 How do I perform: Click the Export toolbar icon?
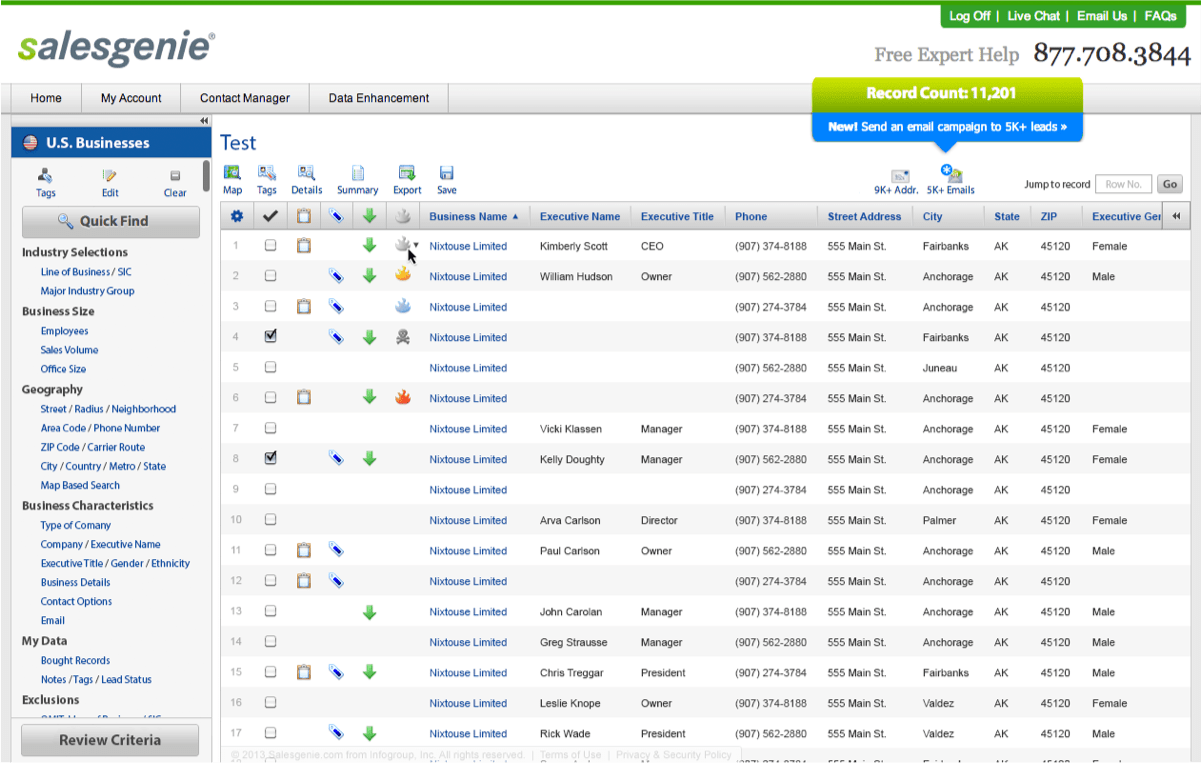pyautogui.click(x=406, y=173)
